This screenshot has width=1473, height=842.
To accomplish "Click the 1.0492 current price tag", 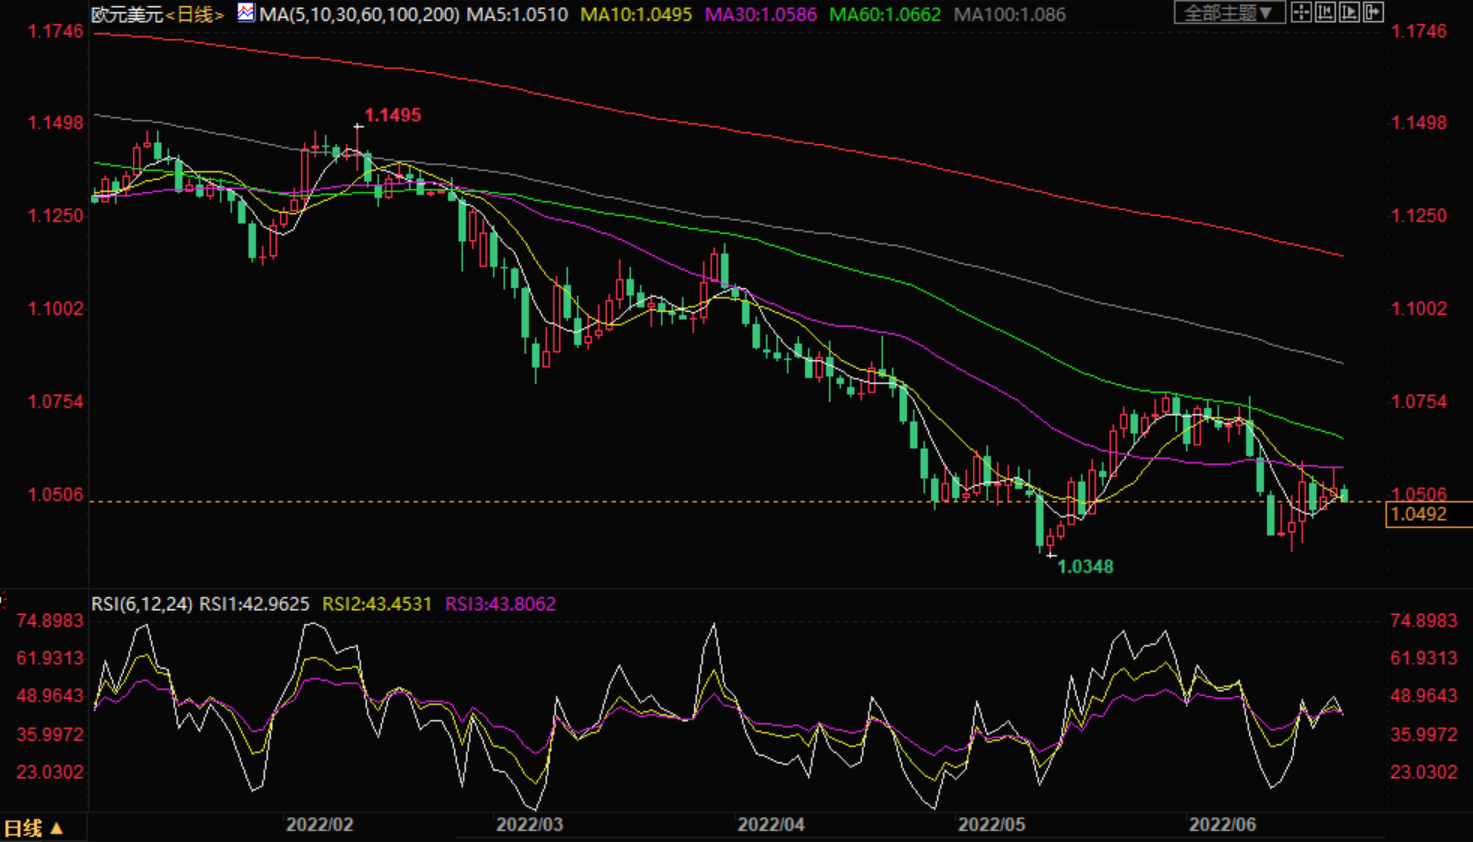I will [x=1419, y=514].
